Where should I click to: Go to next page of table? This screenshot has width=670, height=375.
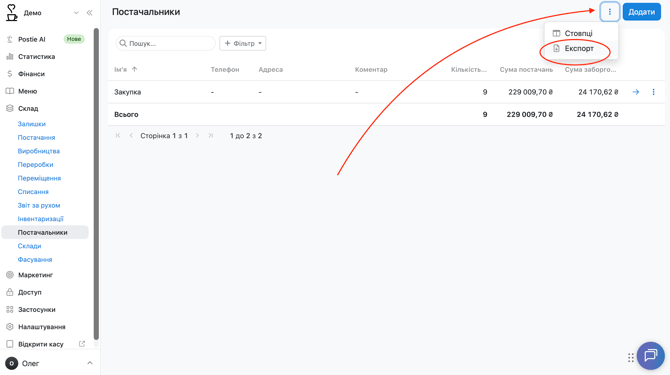pos(197,136)
